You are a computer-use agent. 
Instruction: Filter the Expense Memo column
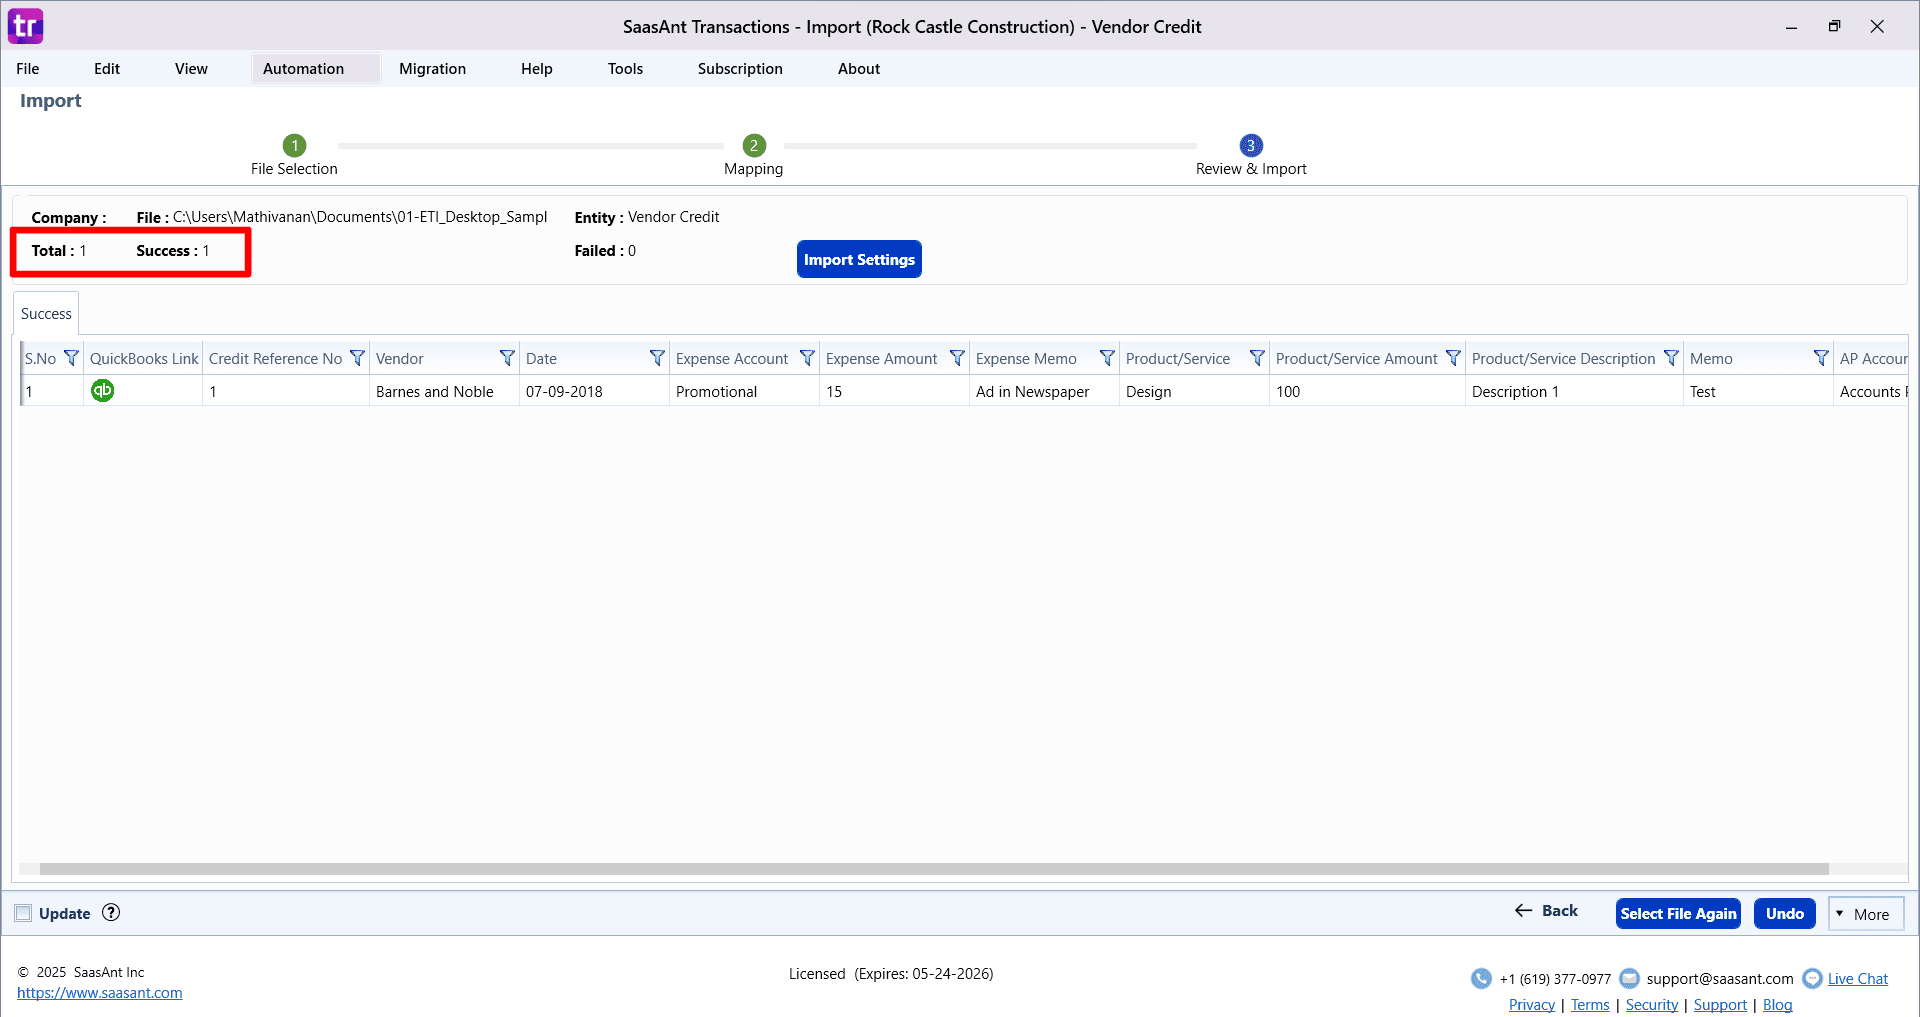coord(1107,358)
